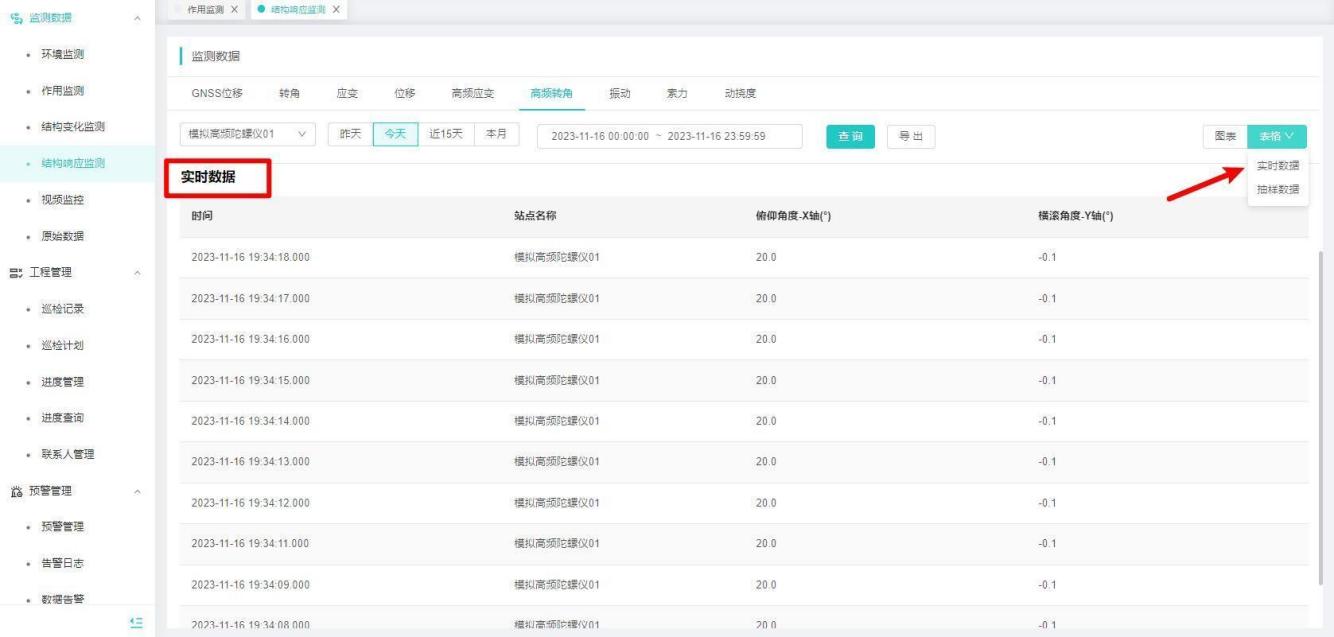Open the 模拟高频陀螺仪01 device dropdown

pos(247,135)
